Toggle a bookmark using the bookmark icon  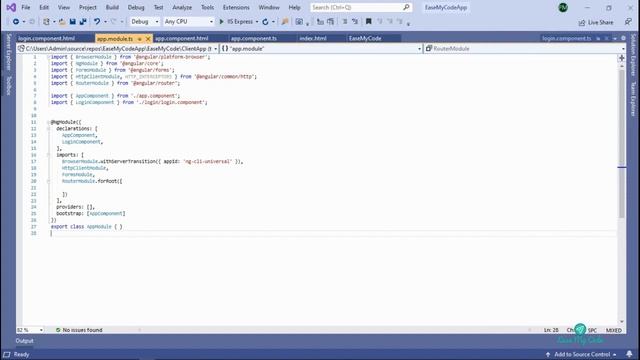coord(369,22)
